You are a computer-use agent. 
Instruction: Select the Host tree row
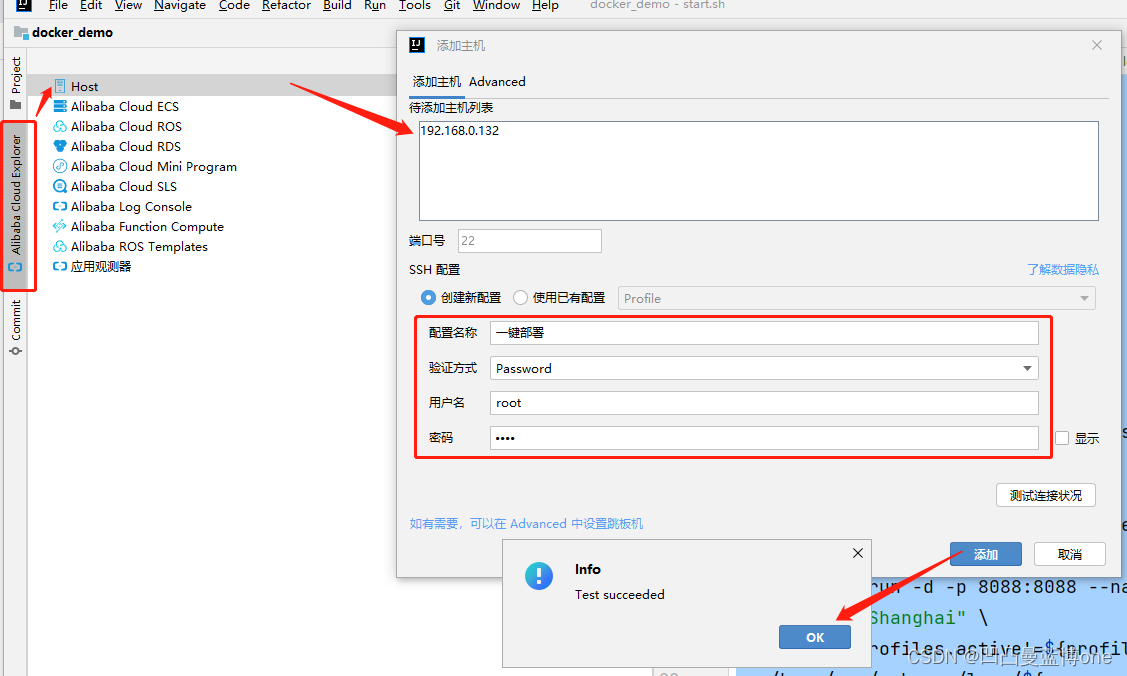[213, 86]
